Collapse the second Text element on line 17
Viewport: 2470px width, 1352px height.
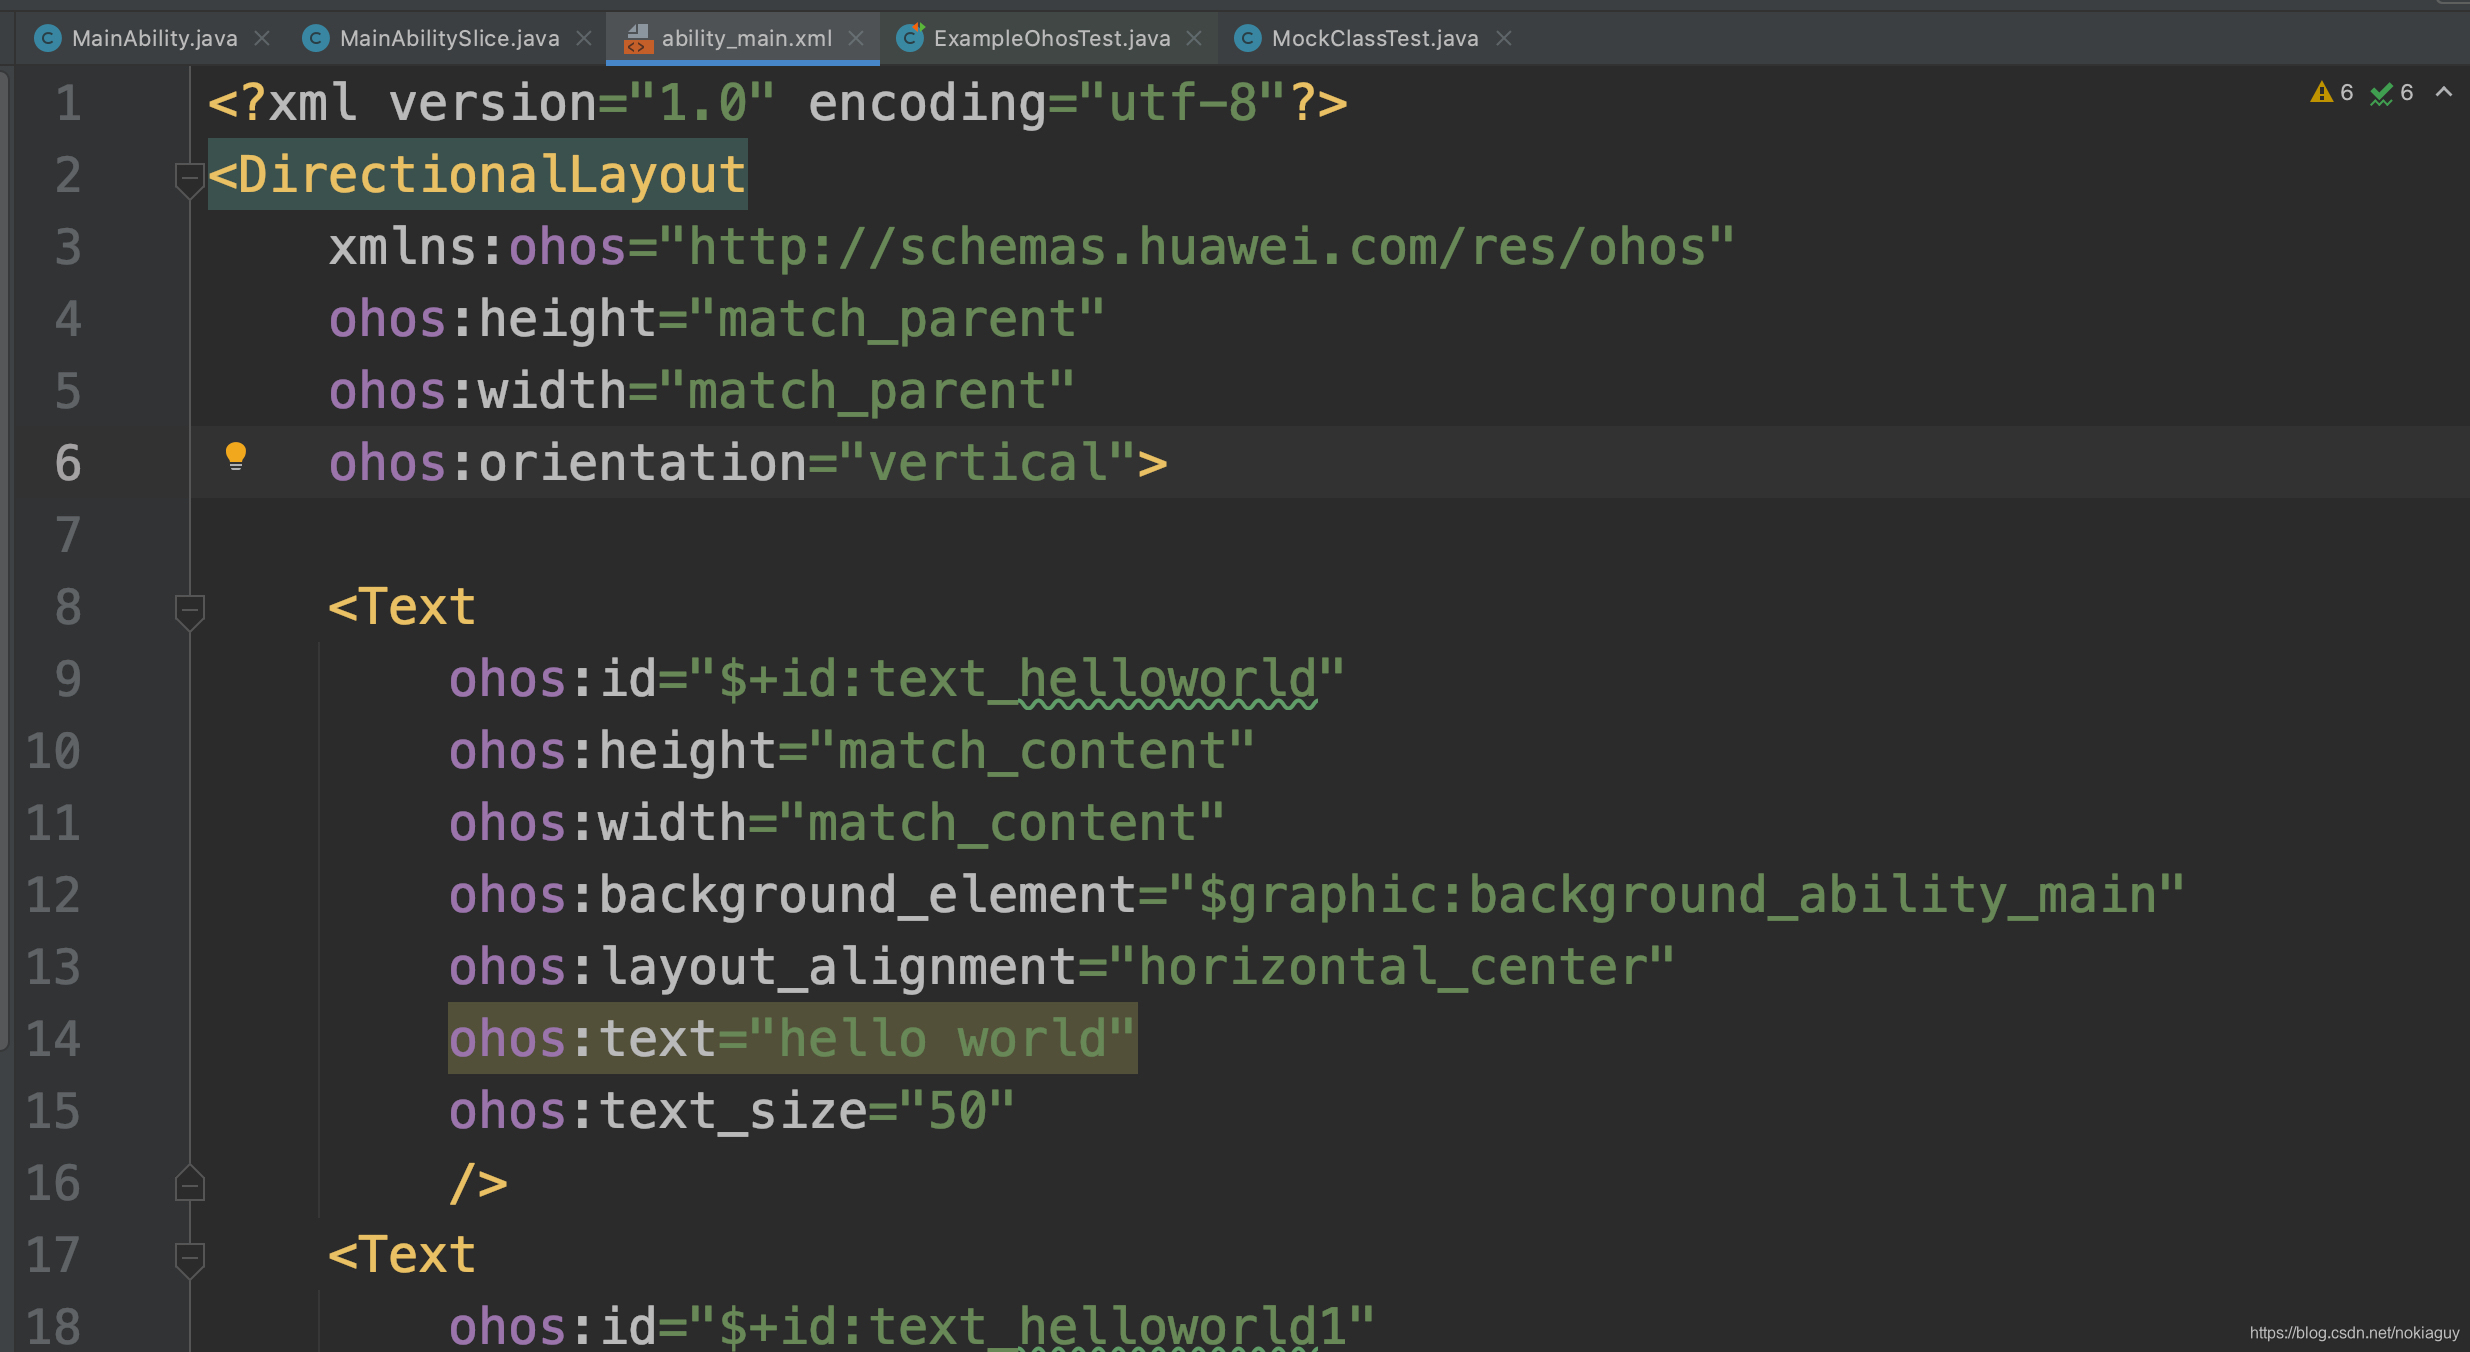pos(189,1260)
